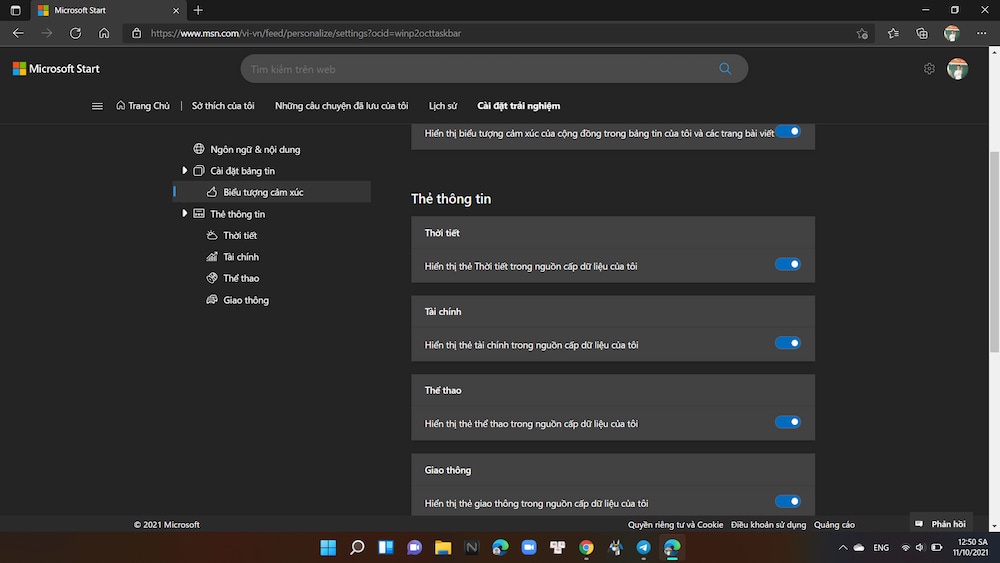This screenshot has width=1000, height=563.
Task: Collapse the Thẻ thông tin tree arrow
Action: coord(185,214)
